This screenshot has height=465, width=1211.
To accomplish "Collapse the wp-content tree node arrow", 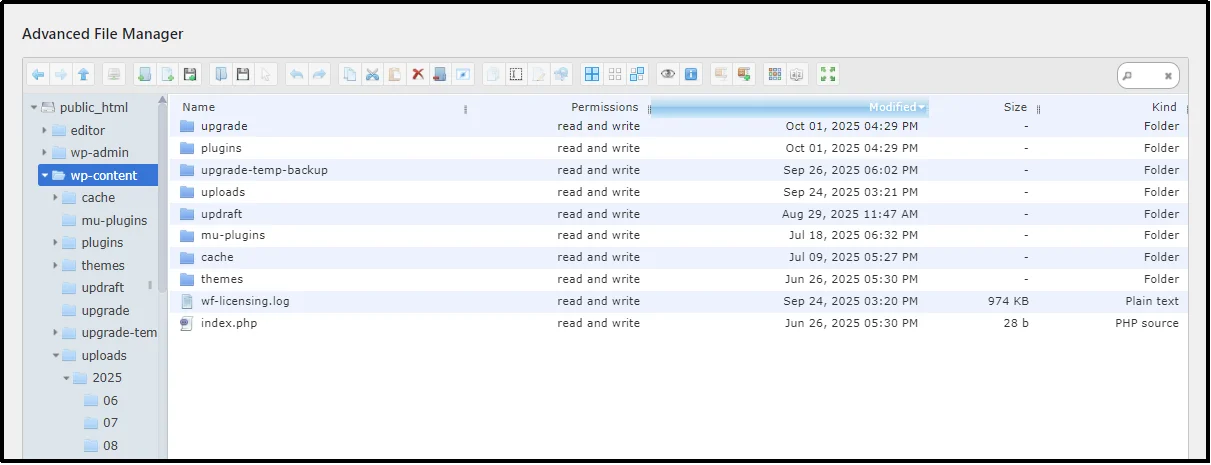I will (45, 176).
